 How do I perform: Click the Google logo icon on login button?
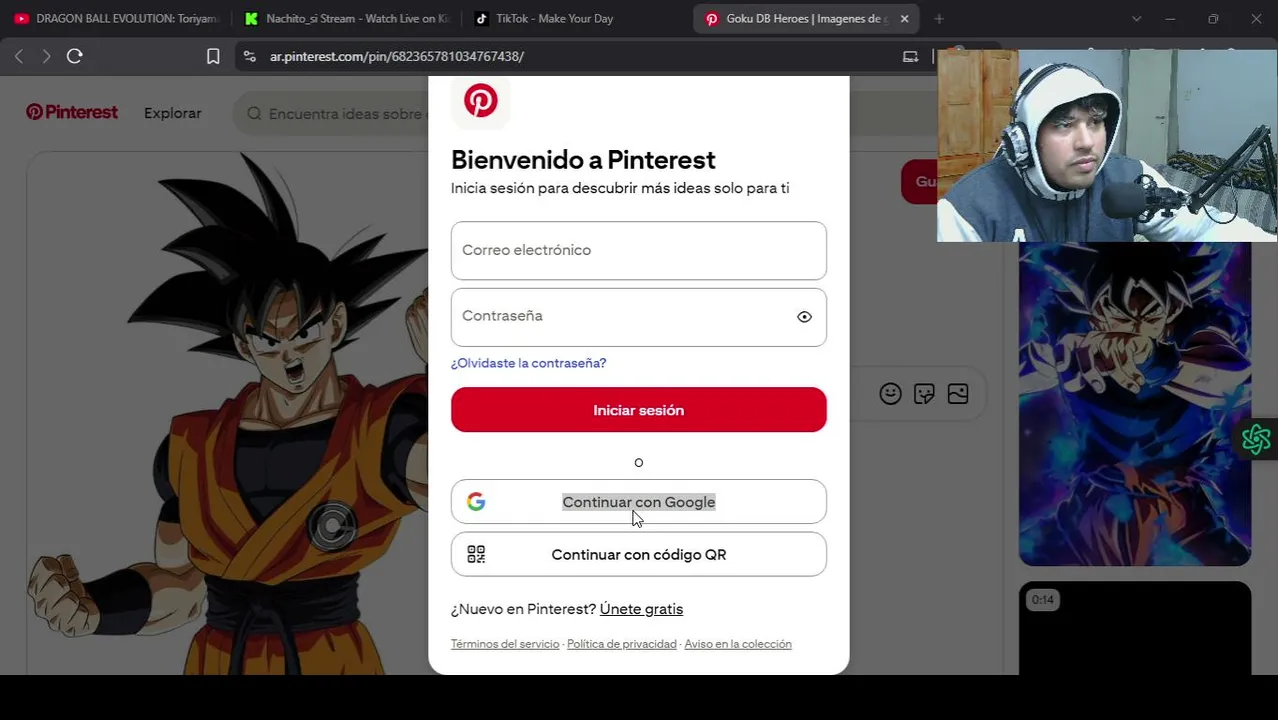coord(476,502)
